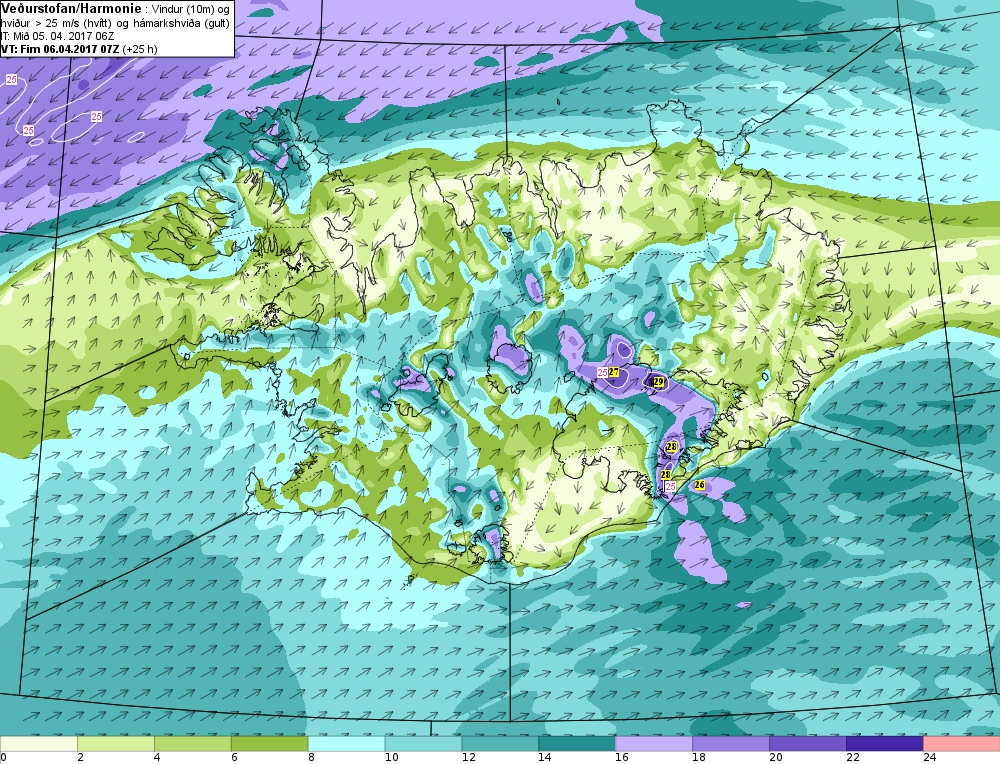This screenshot has width=1000, height=764.
Task: Click the pink above-24 m/s legend swatch
Action: pyautogui.click(x=961, y=744)
